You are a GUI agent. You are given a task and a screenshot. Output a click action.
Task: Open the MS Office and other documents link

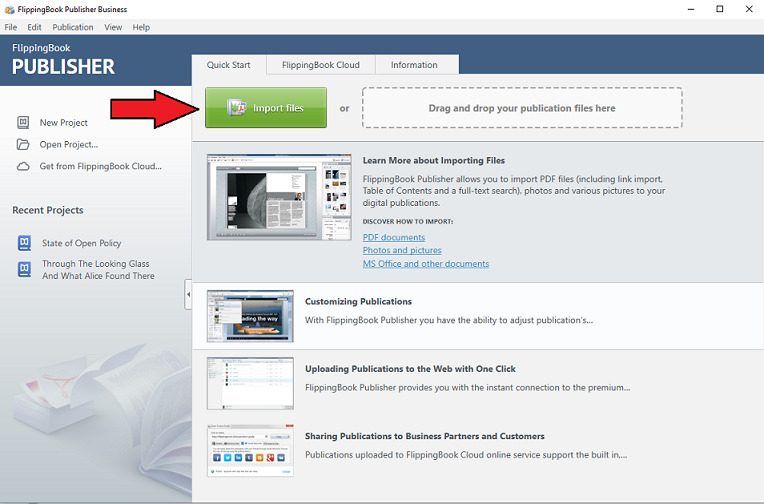[x=426, y=264]
